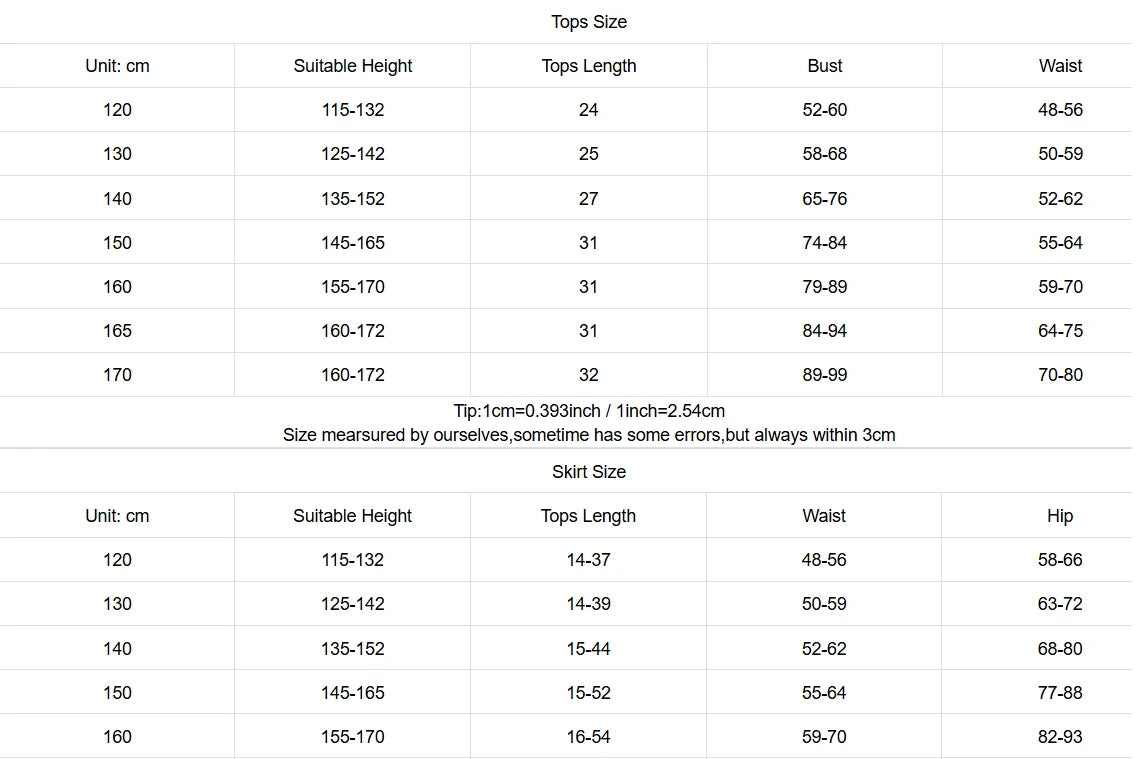The width and height of the screenshot is (1139, 759).
Task: Click skirt length cell 15-44
Action: coord(589,649)
